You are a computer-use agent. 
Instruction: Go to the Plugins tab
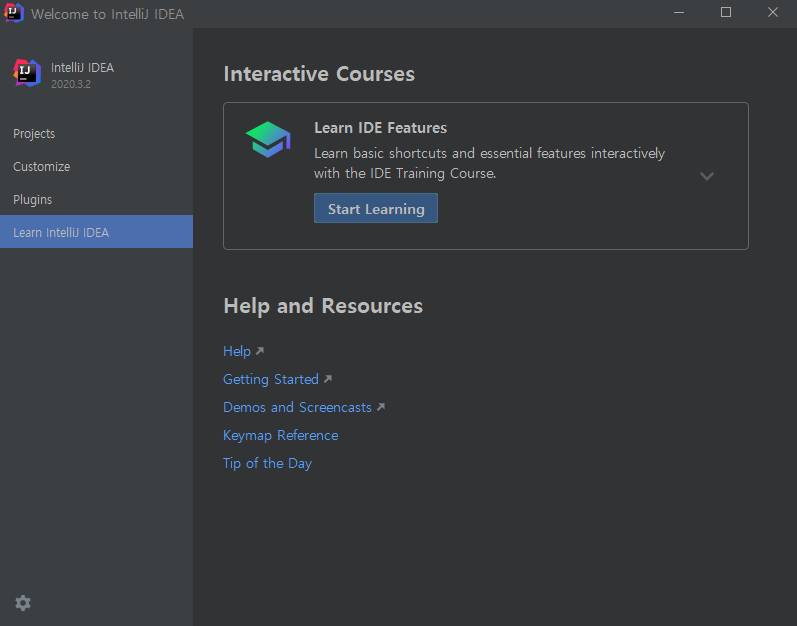point(97,200)
